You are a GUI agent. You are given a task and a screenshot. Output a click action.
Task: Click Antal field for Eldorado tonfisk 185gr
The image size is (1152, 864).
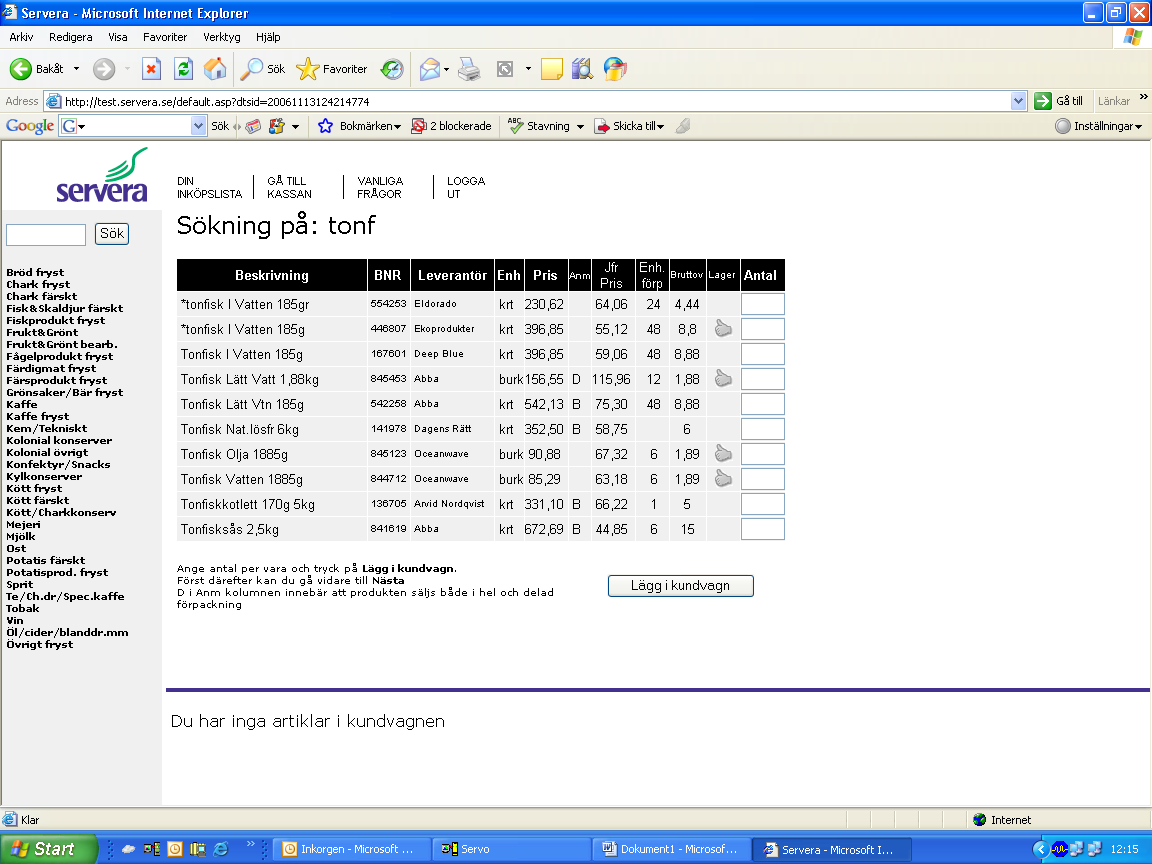763,304
